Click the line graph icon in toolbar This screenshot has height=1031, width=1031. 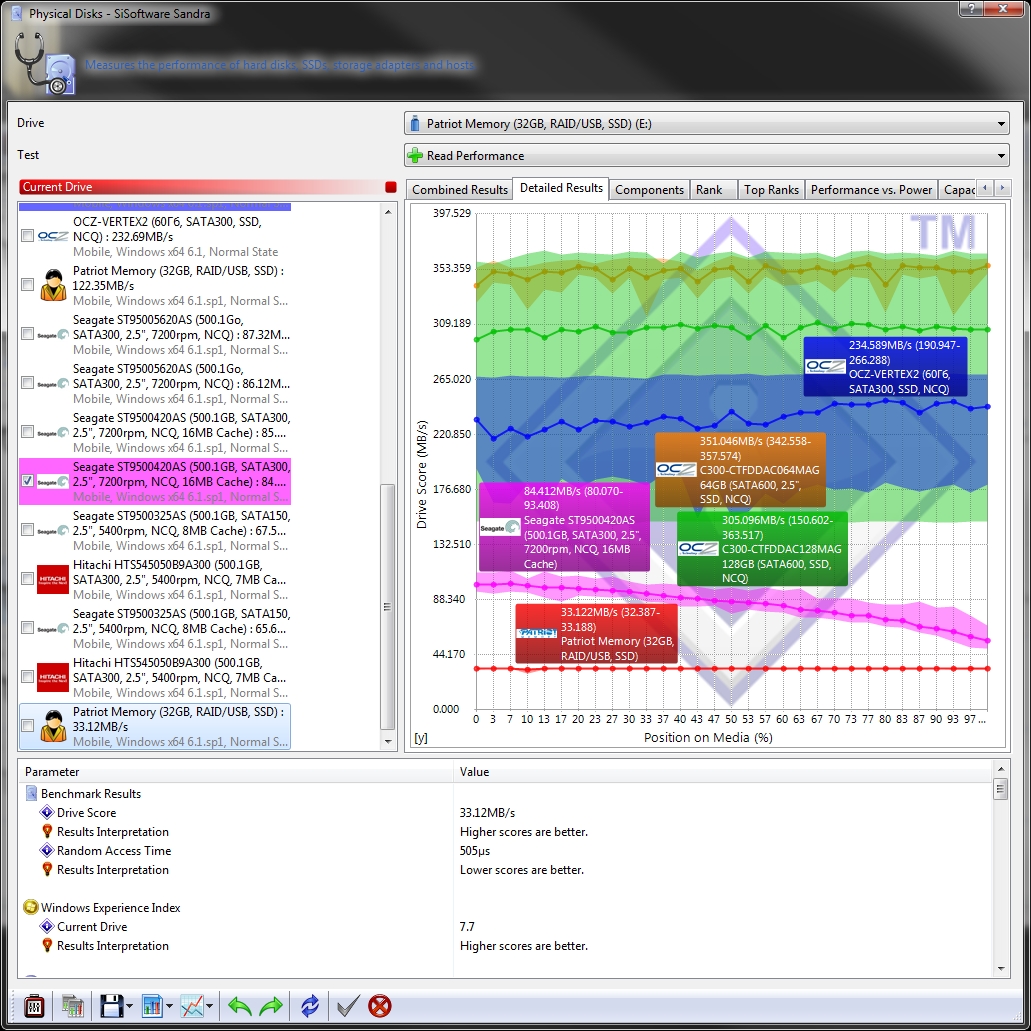point(192,1006)
